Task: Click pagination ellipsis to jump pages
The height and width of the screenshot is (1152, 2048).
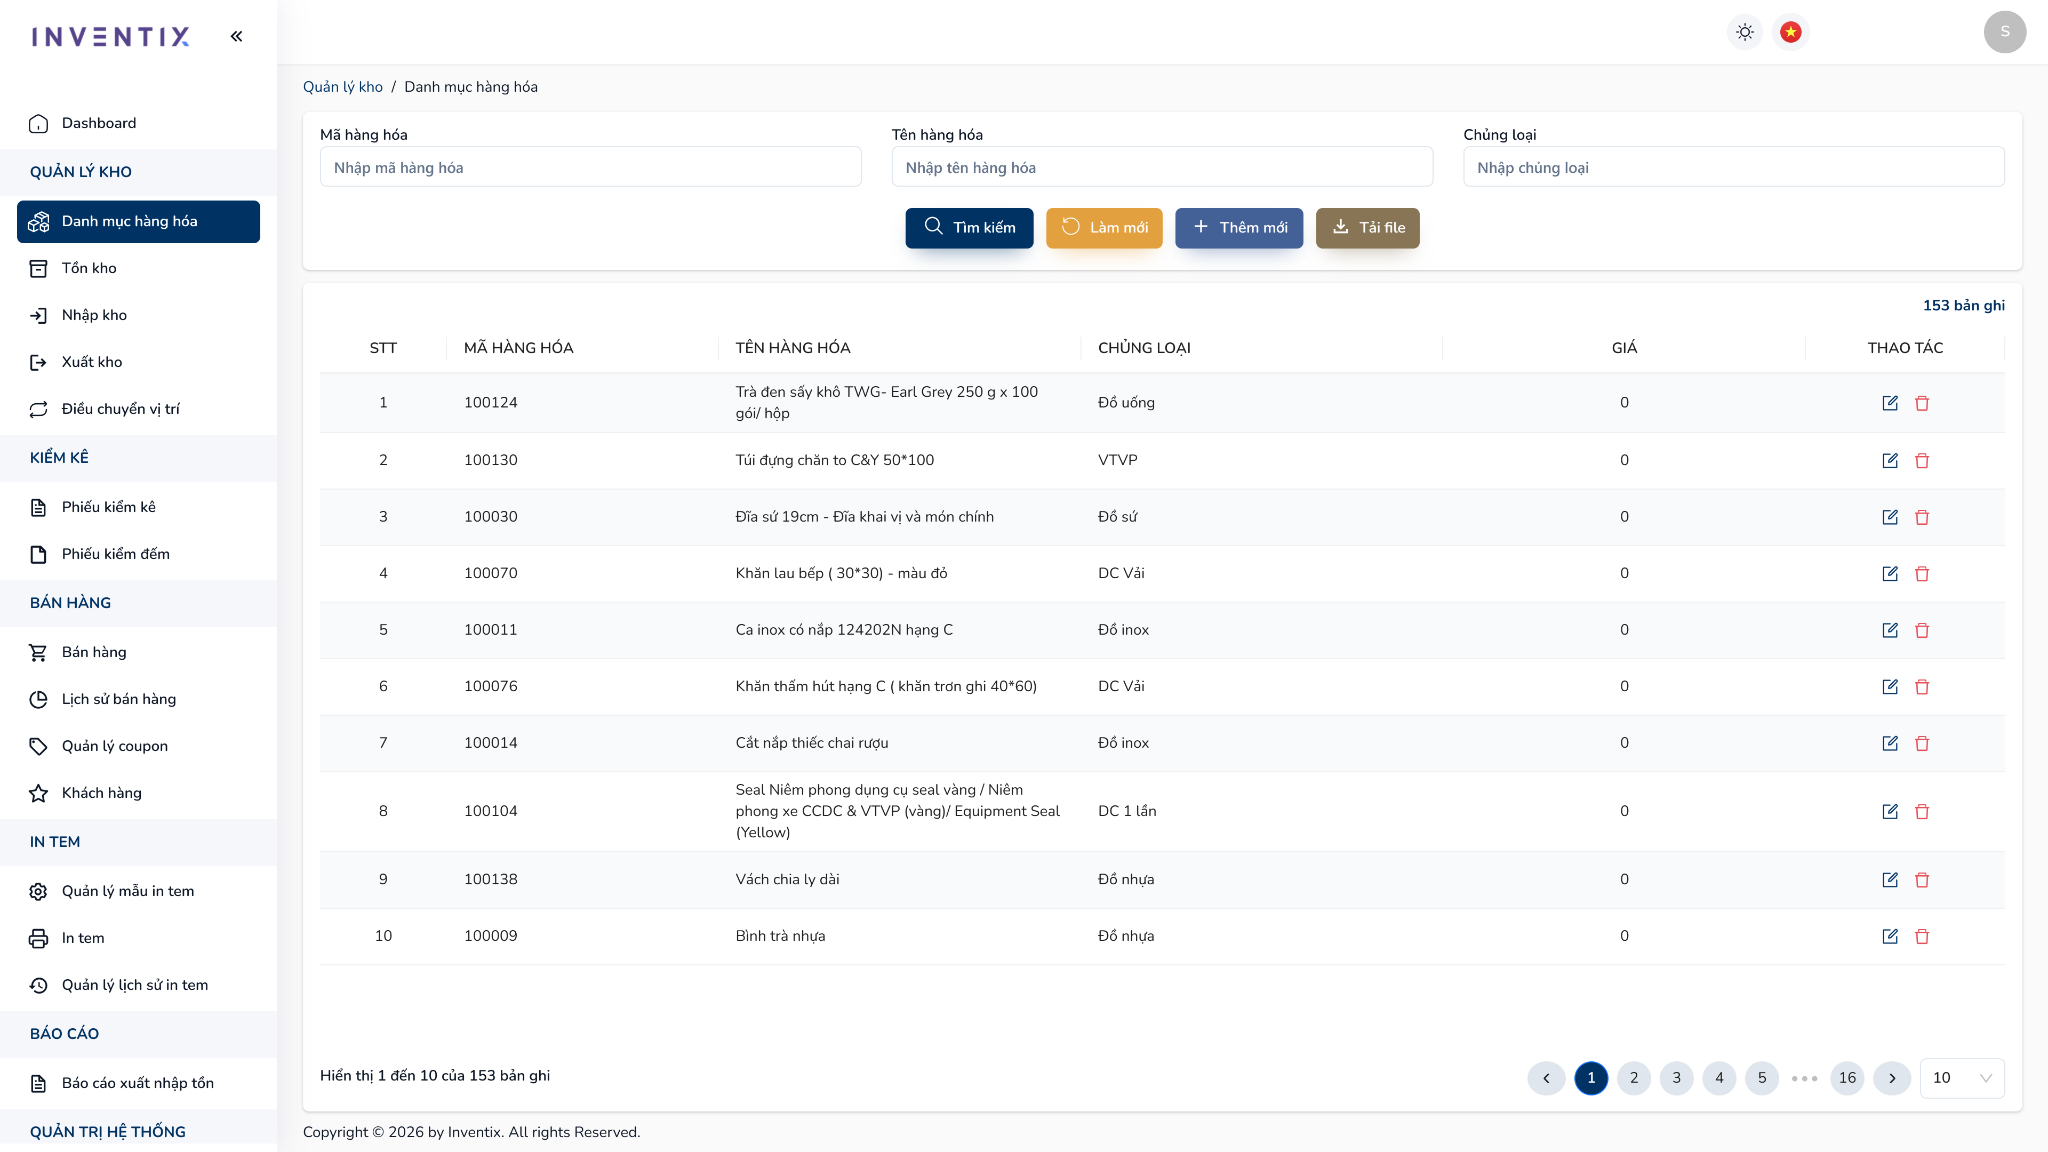Action: tap(1805, 1078)
